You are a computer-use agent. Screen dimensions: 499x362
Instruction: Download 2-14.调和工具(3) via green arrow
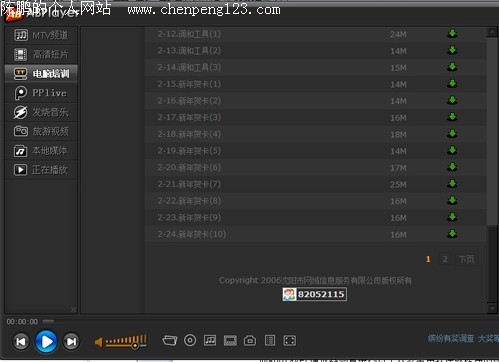(452, 67)
